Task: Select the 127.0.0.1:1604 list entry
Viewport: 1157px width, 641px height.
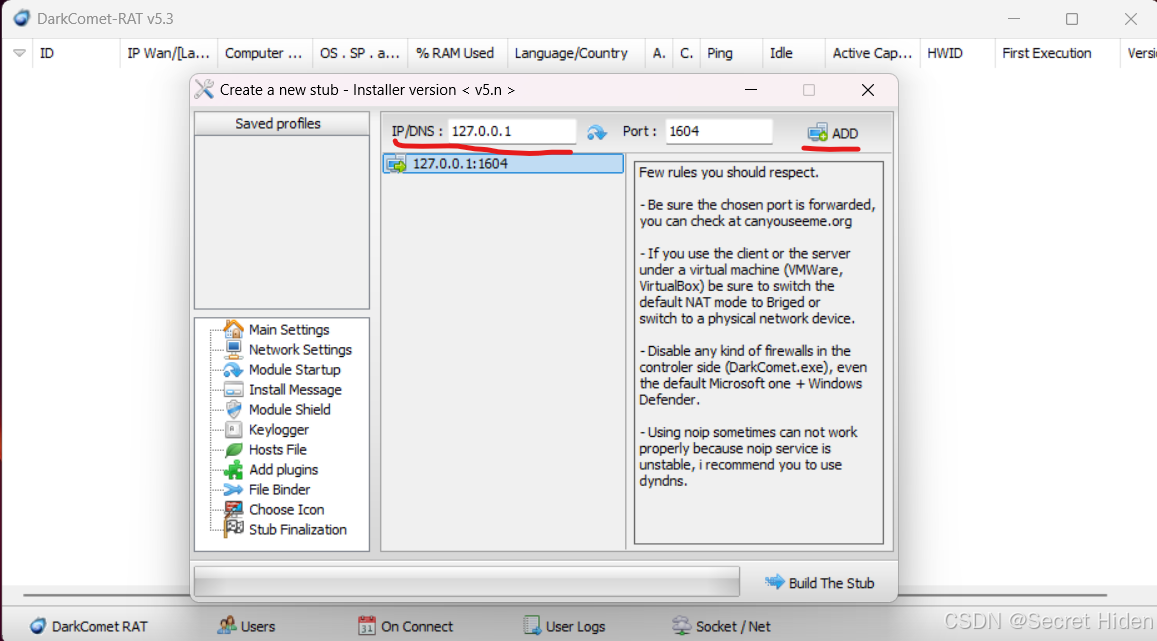Action: click(x=502, y=164)
